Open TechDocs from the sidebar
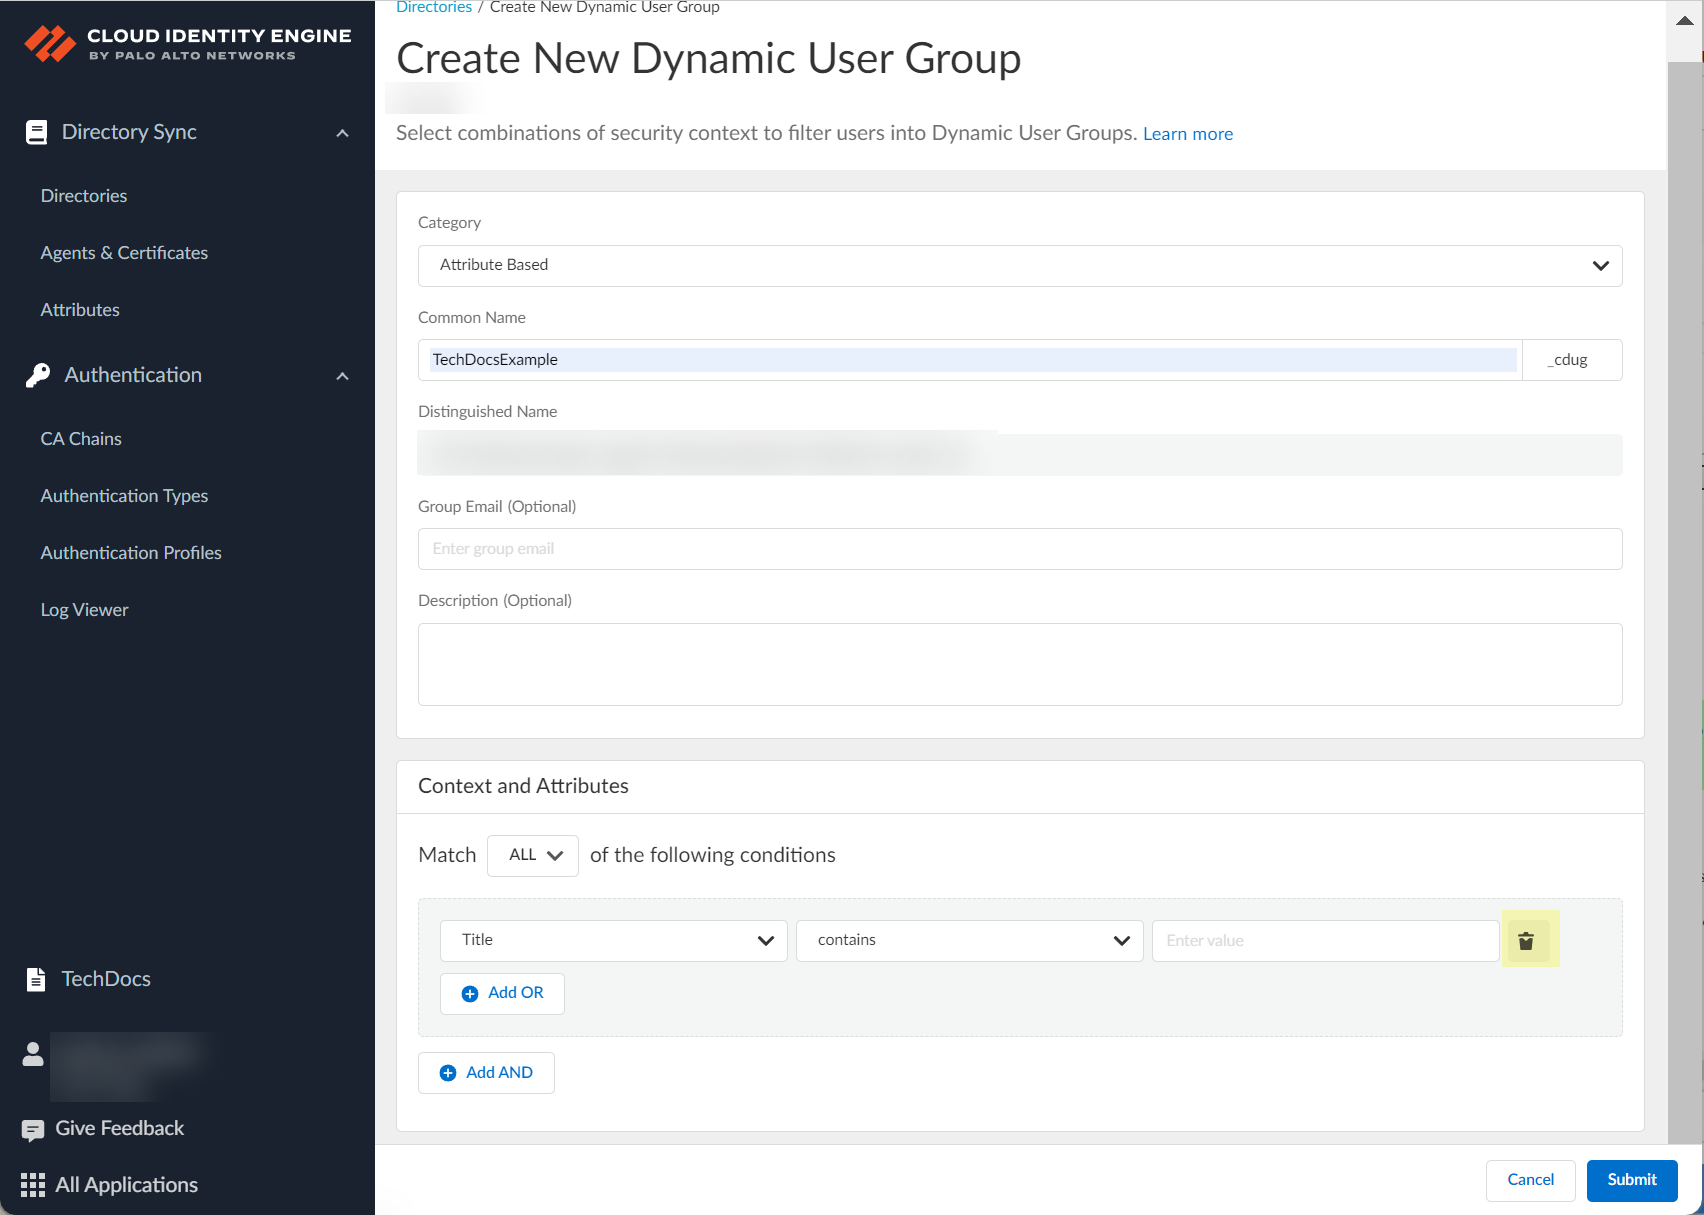 point(105,979)
